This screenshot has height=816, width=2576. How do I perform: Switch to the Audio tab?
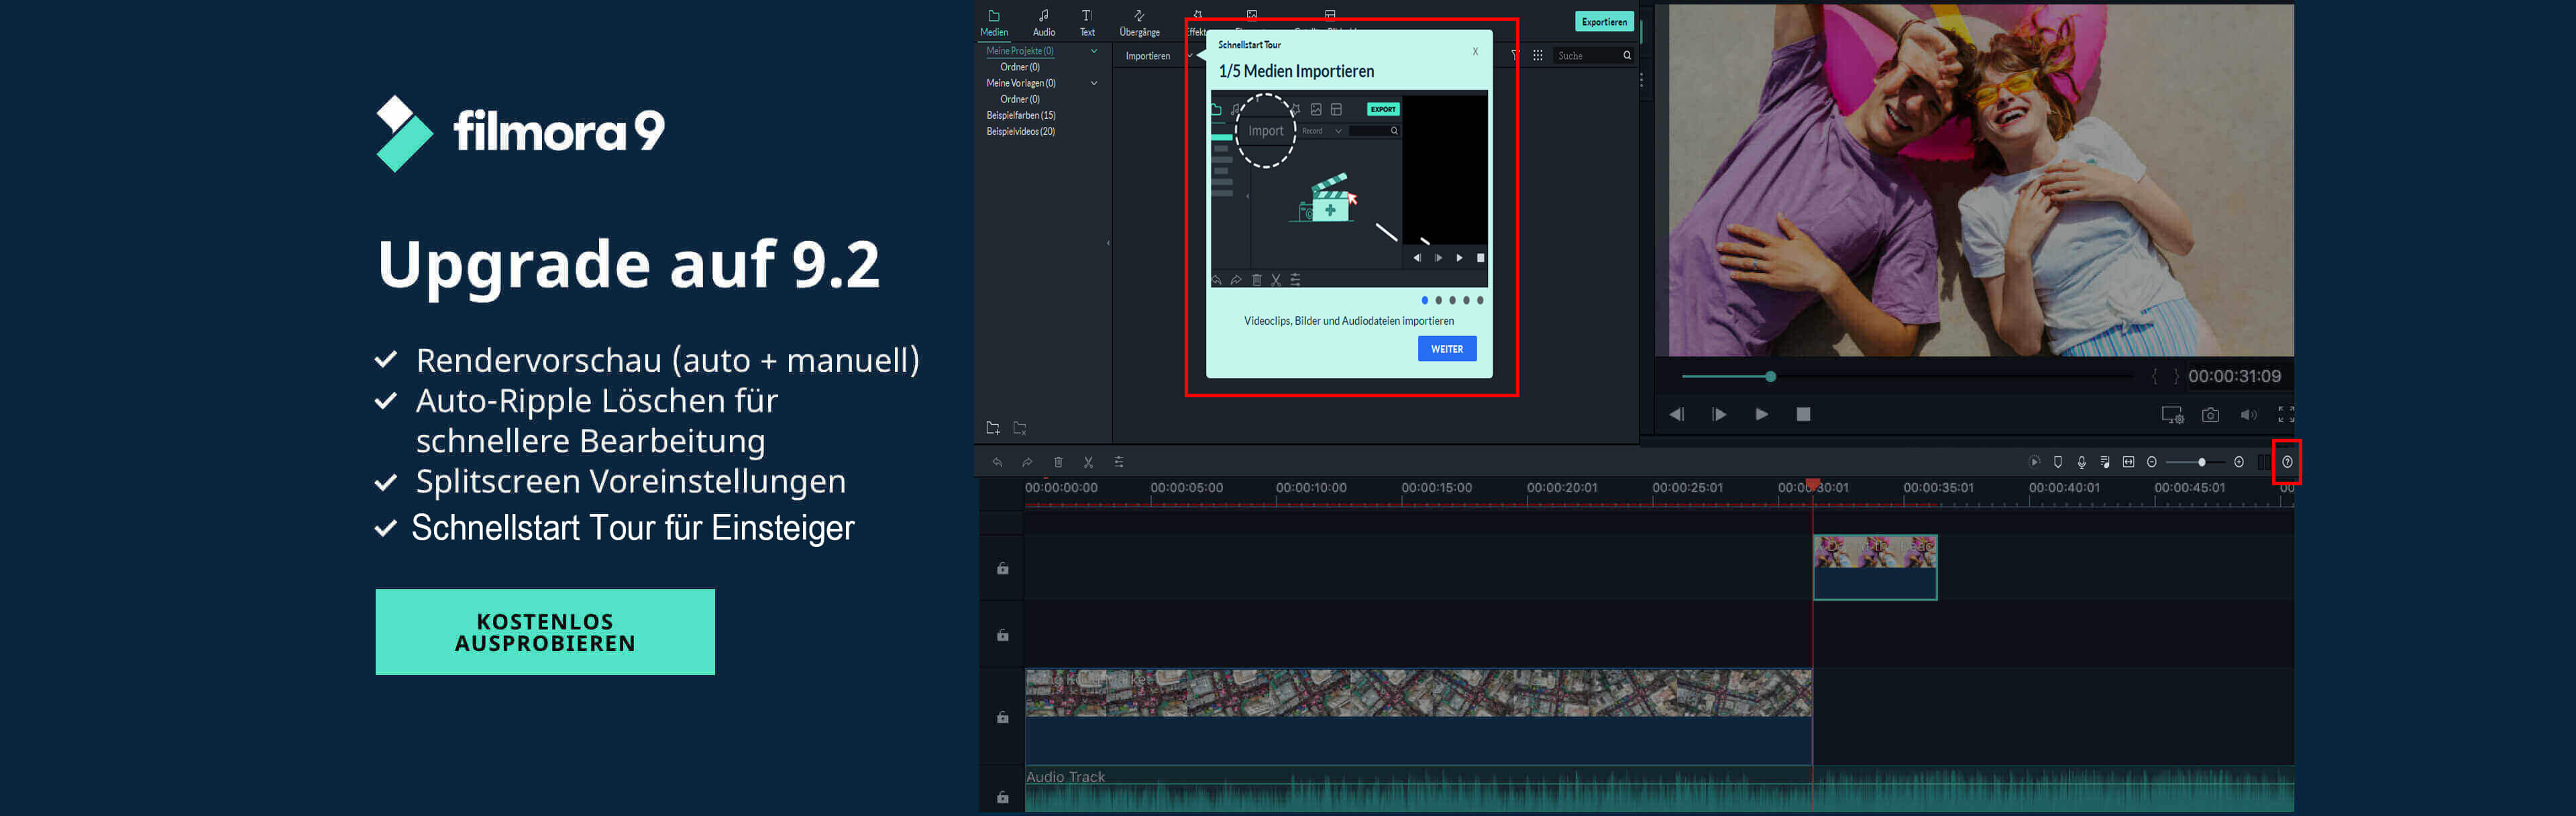1043,23
